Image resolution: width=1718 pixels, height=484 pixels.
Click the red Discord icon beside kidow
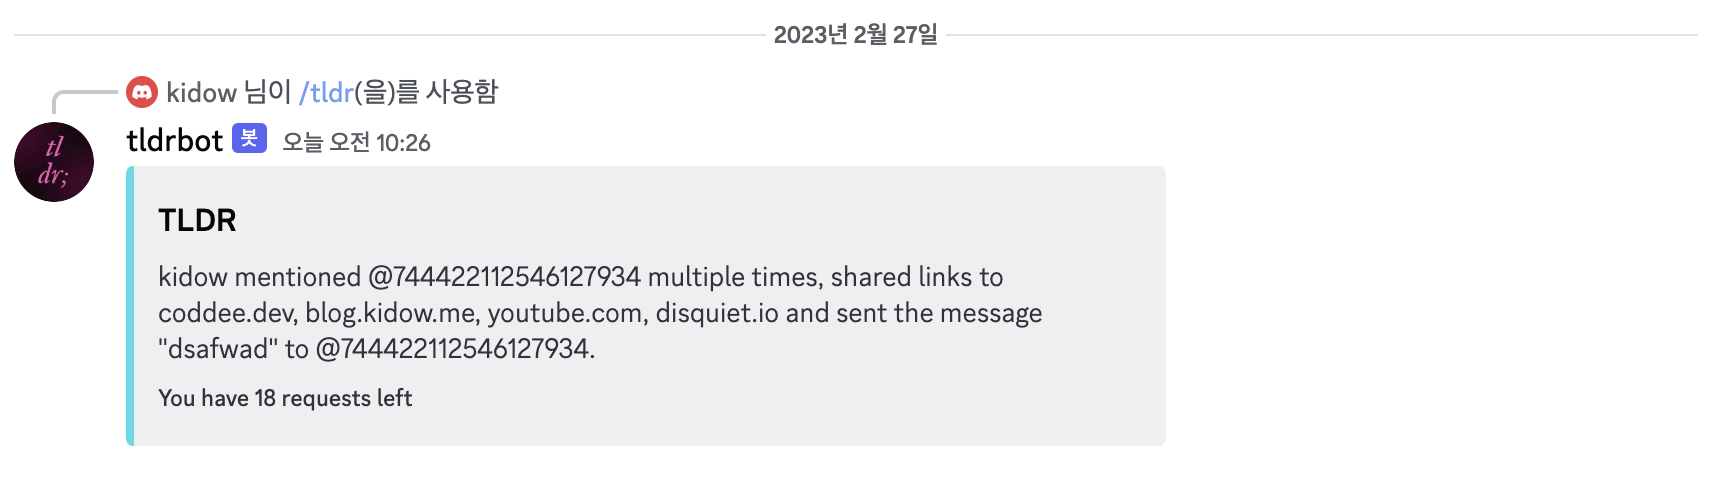pyautogui.click(x=142, y=93)
